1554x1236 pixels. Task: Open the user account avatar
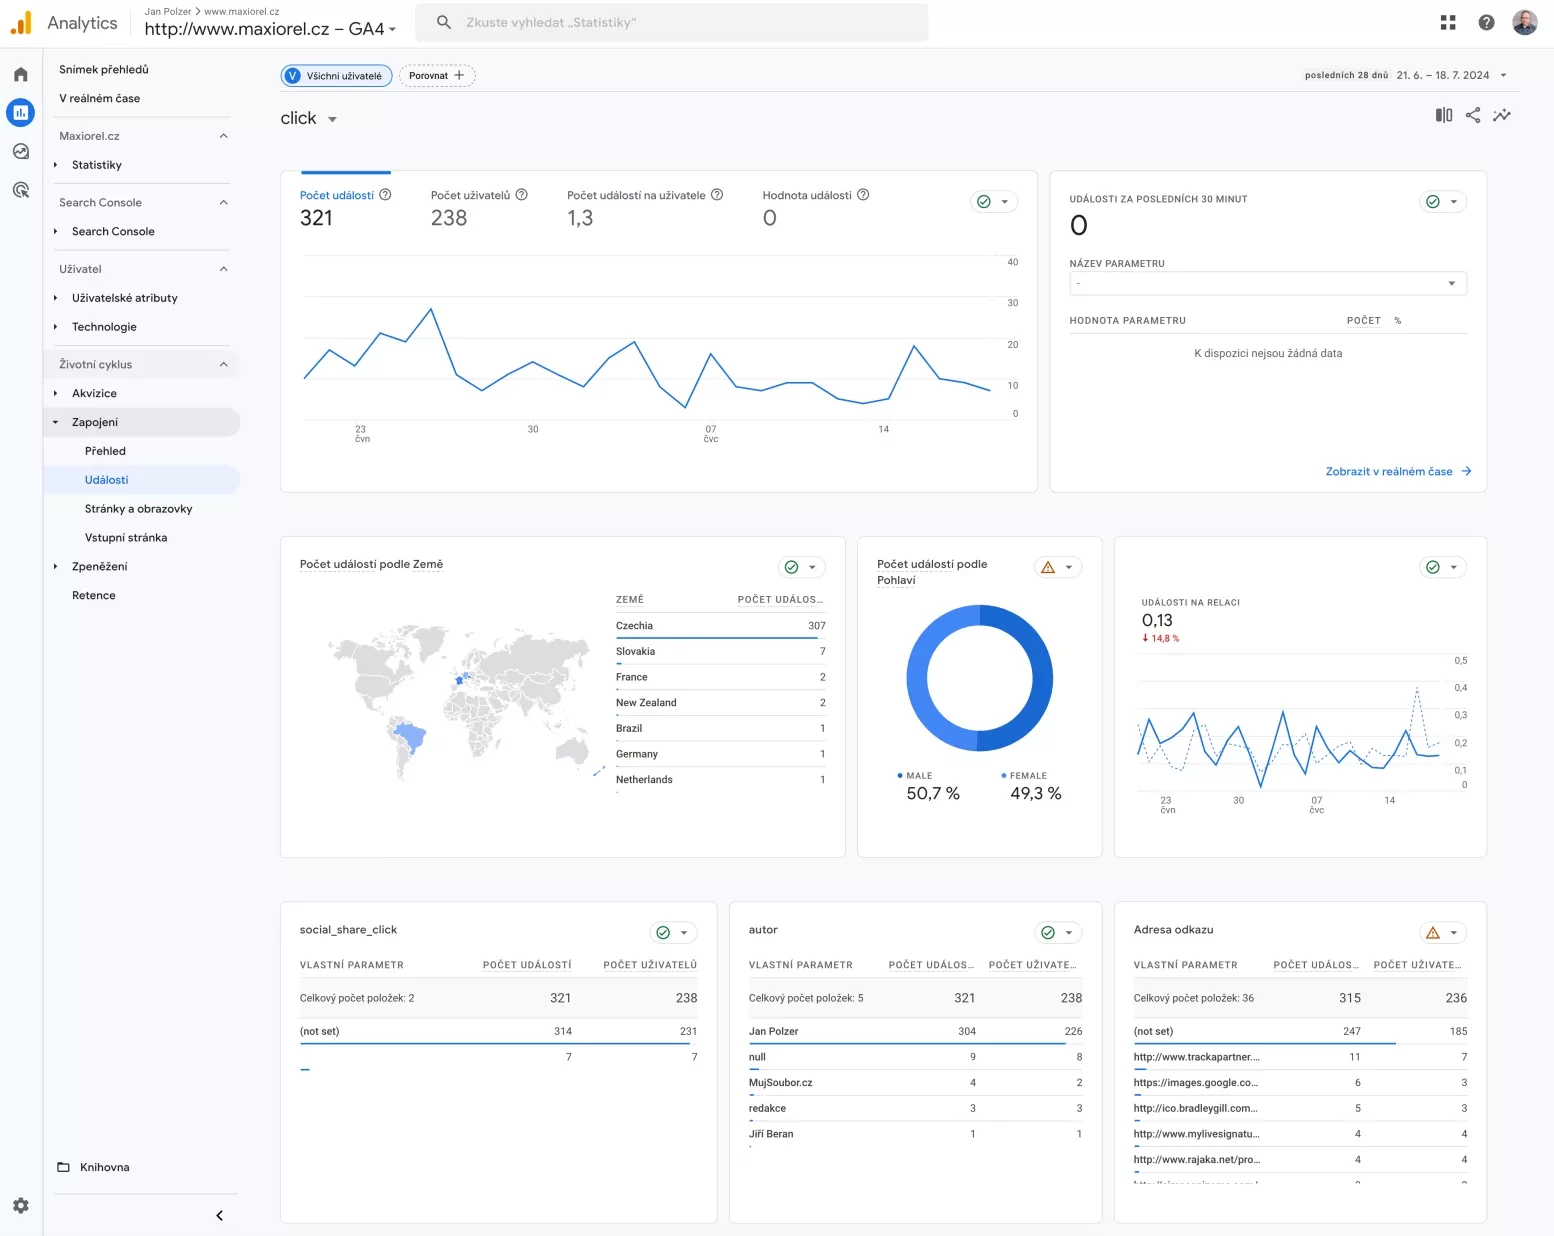pos(1525,23)
